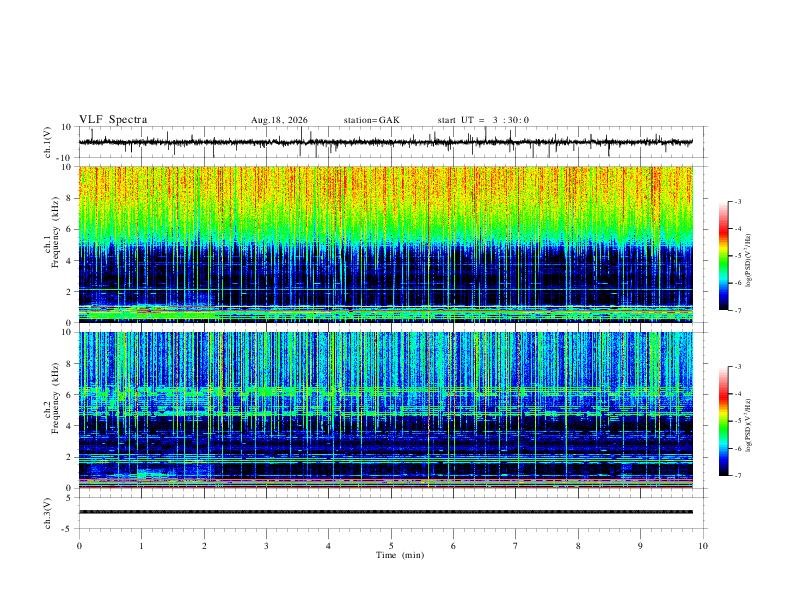792x612 pixels.
Task: Click the start UT time label
Action: click(483, 120)
